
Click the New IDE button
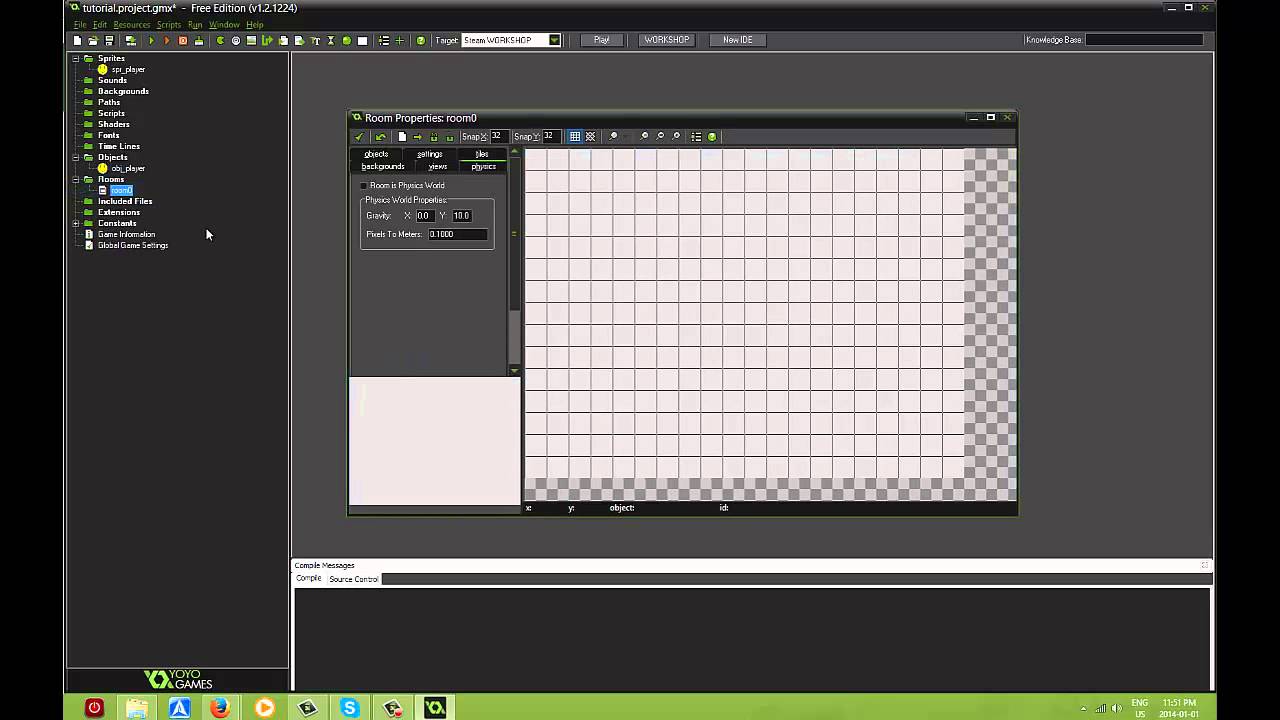pos(738,40)
